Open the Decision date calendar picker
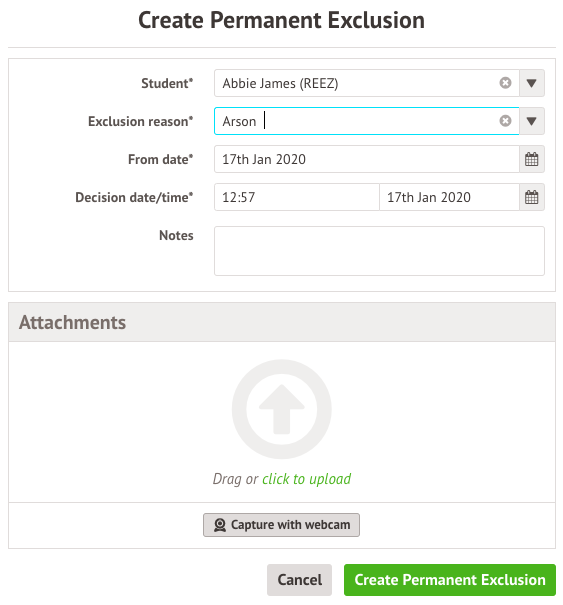 (x=531, y=197)
